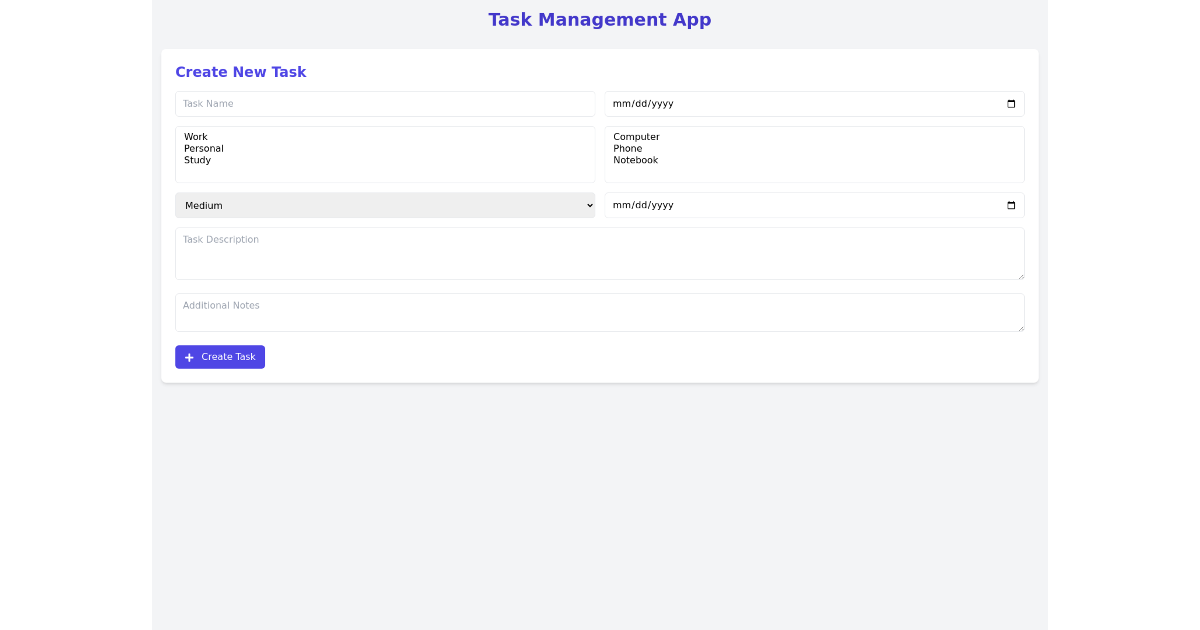Click the dropdown chevron on the priority selector
The height and width of the screenshot is (630, 1200).
pos(589,205)
